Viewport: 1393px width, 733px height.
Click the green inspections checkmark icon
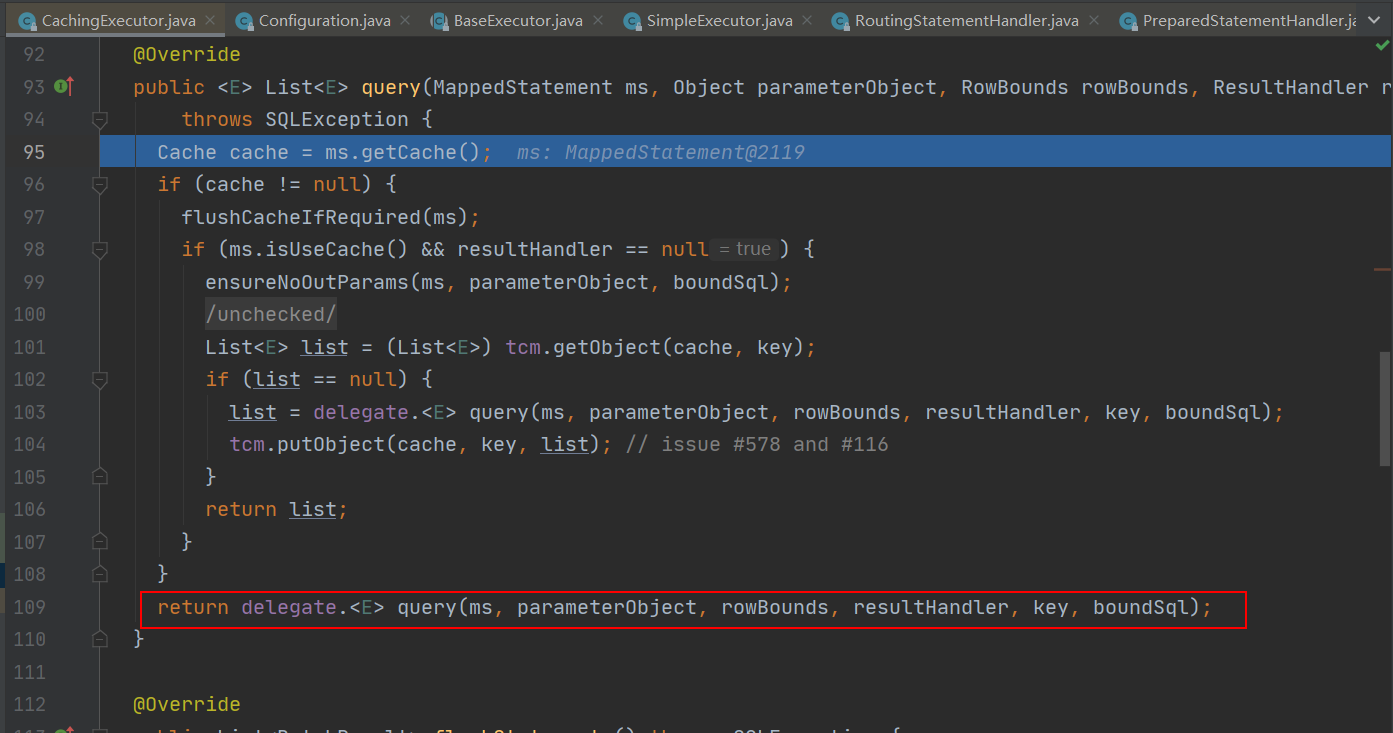click(x=1380, y=45)
